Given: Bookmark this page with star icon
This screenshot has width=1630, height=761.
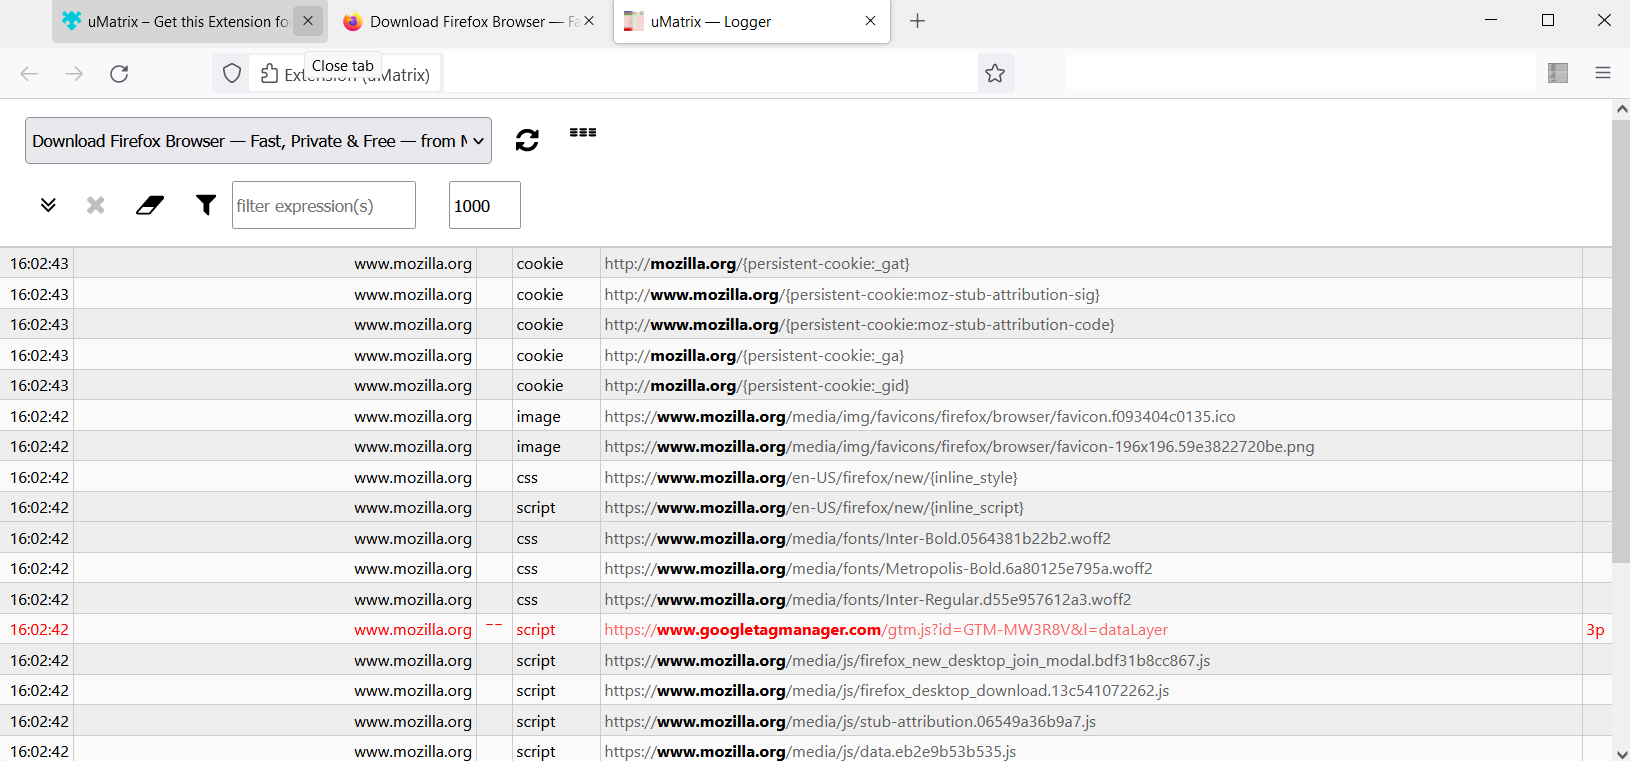Looking at the screenshot, I should [995, 73].
